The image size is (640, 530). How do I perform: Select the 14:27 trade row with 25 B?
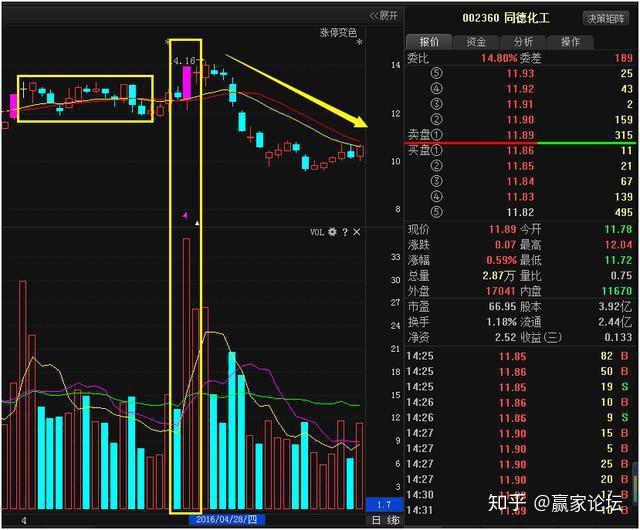click(519, 464)
